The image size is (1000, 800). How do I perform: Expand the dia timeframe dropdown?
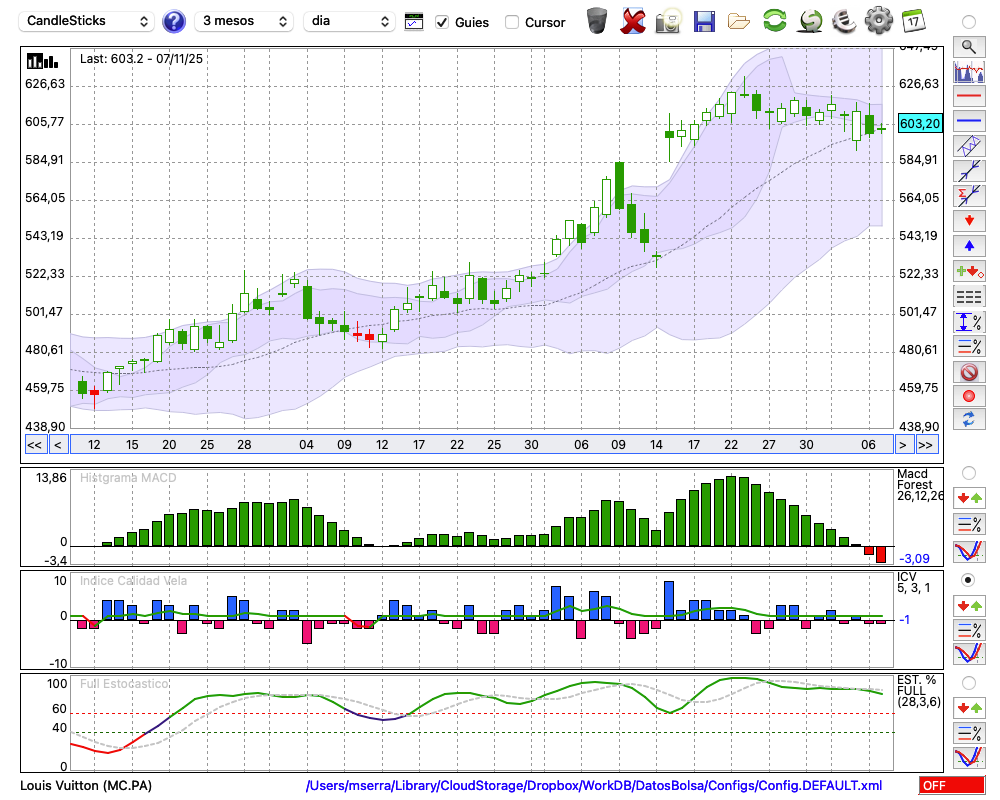tap(349, 21)
